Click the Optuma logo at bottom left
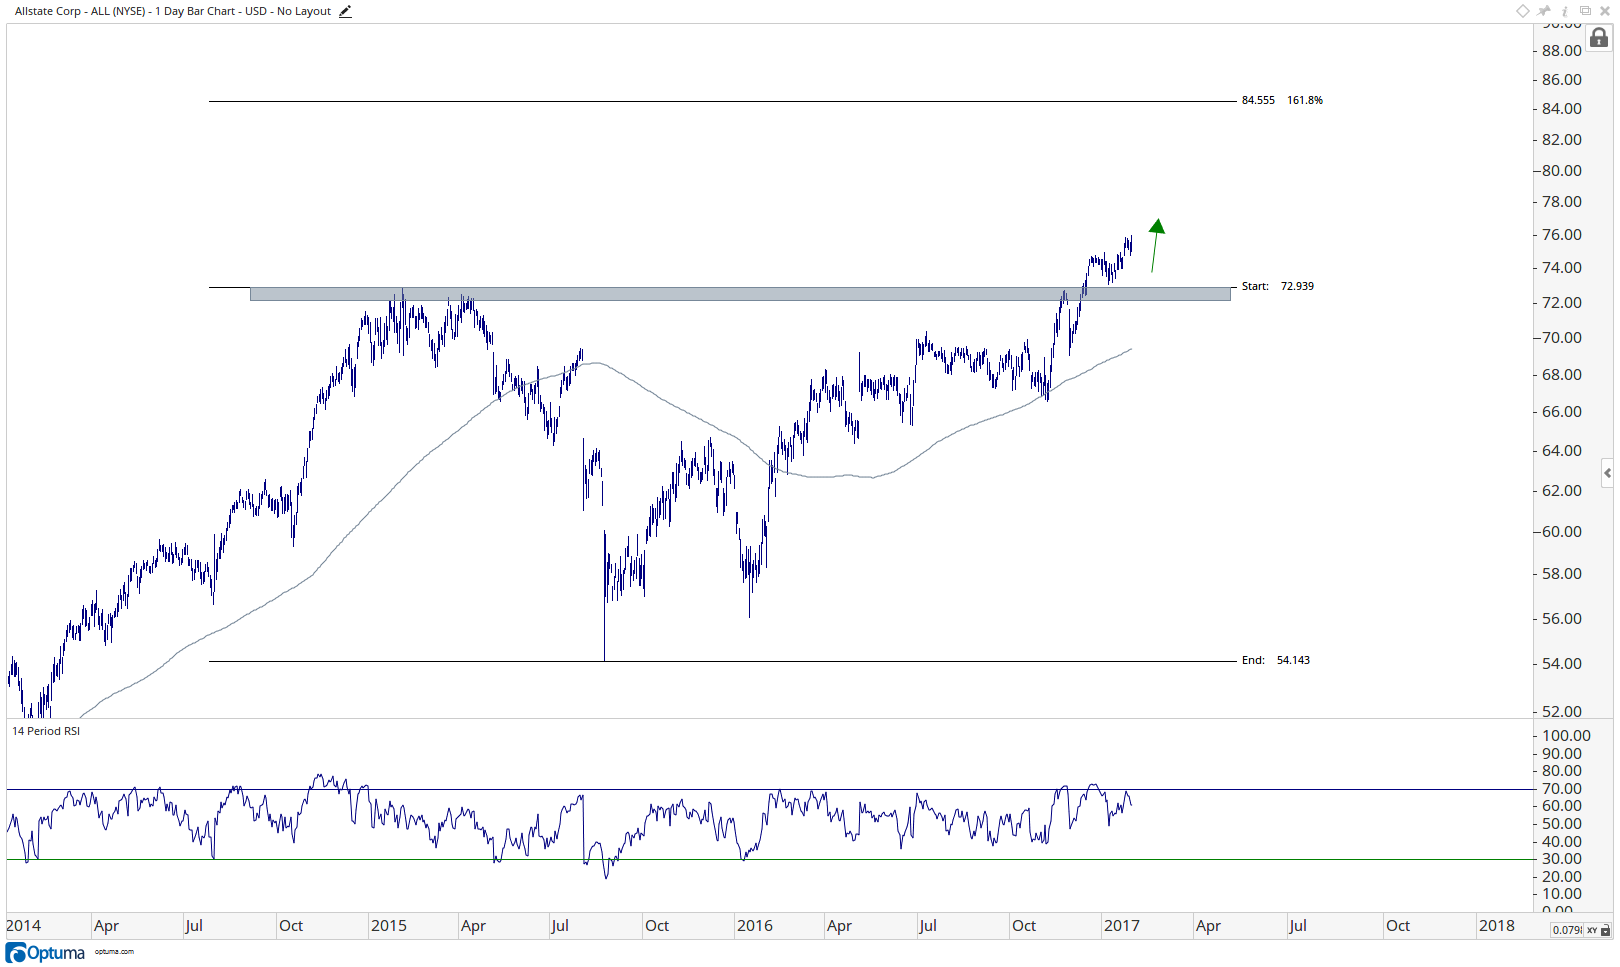The height and width of the screenshot is (967, 1620). pyautogui.click(x=45, y=952)
